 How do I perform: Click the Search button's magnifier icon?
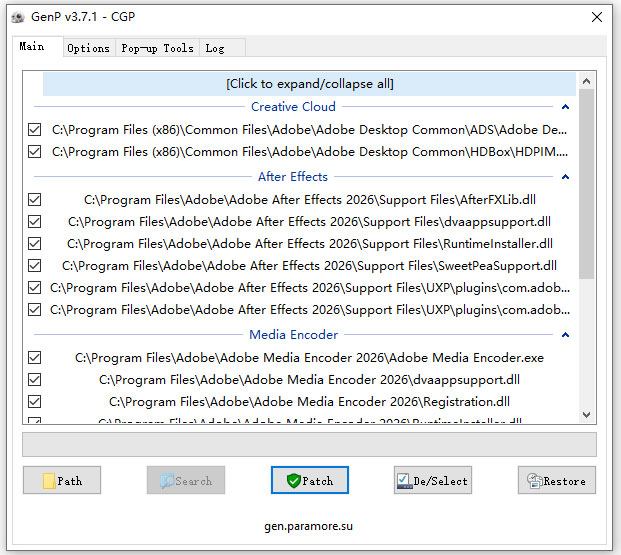[x=166, y=481]
